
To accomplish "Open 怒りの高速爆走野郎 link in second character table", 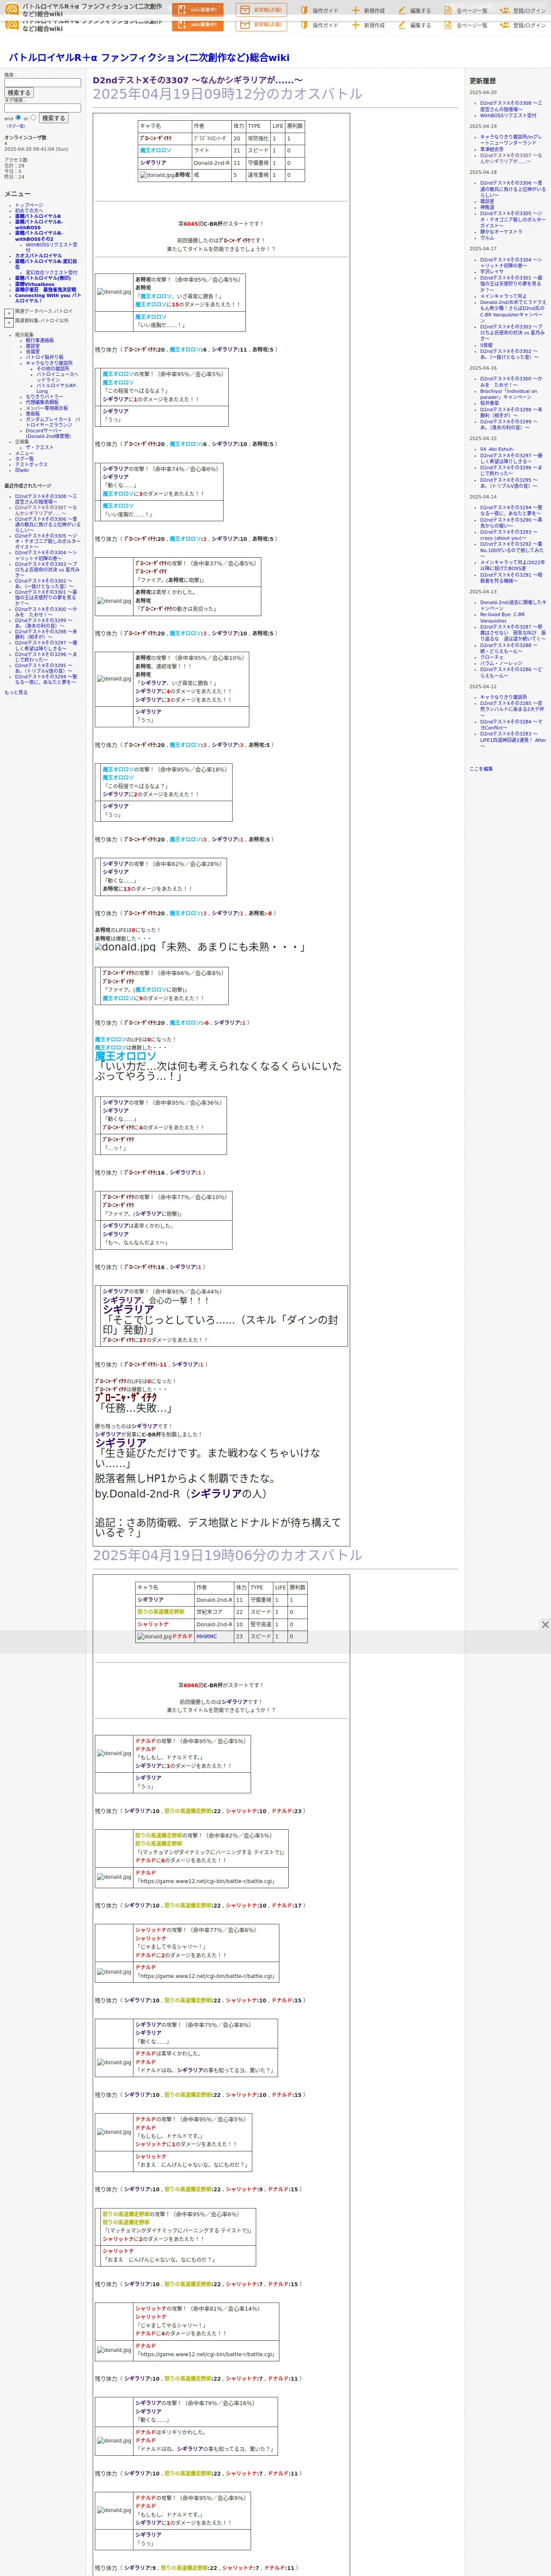I will (x=161, y=1612).
